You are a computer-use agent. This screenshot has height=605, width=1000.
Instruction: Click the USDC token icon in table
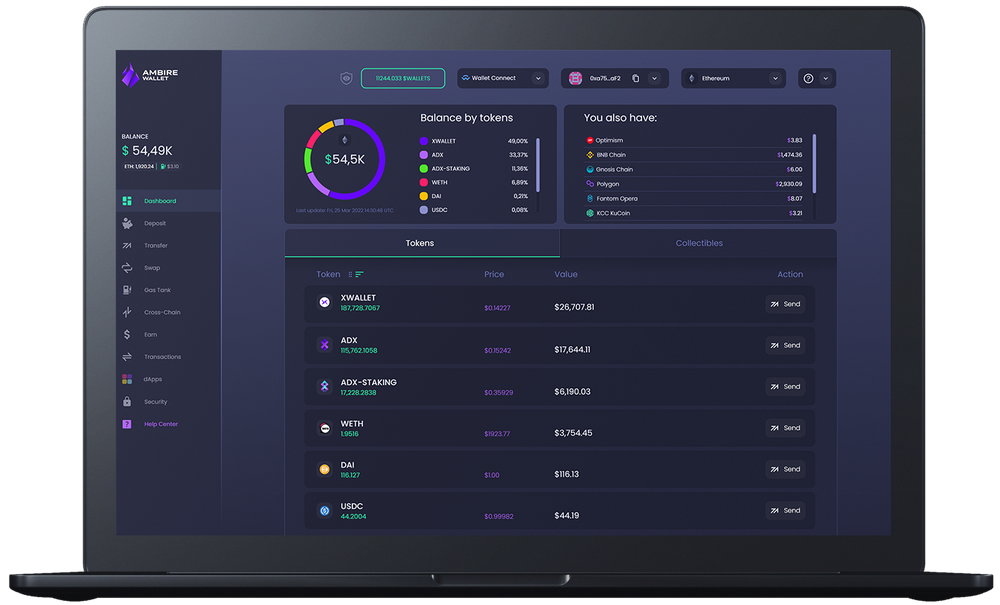325,511
